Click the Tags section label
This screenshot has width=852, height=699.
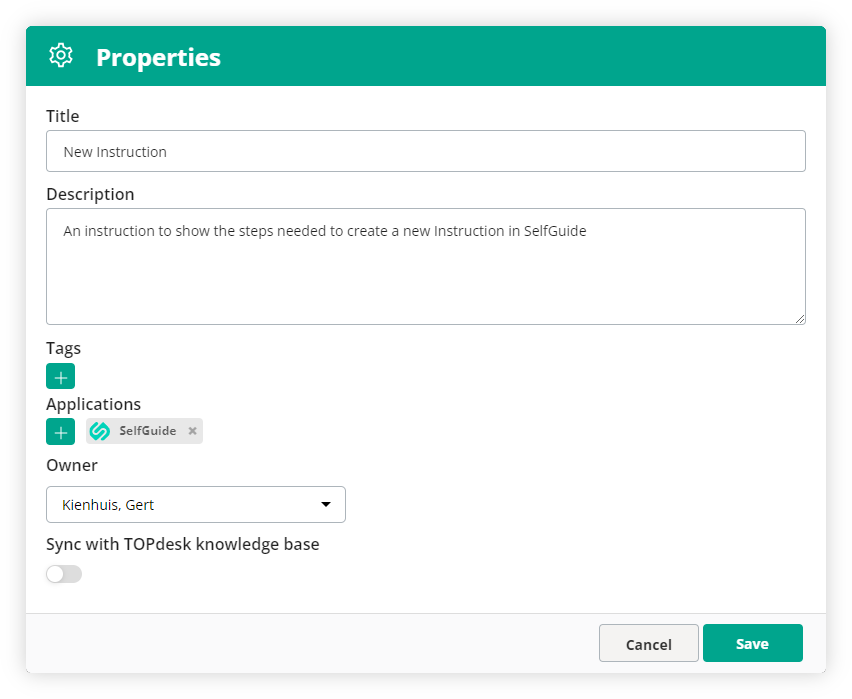pyautogui.click(x=63, y=348)
